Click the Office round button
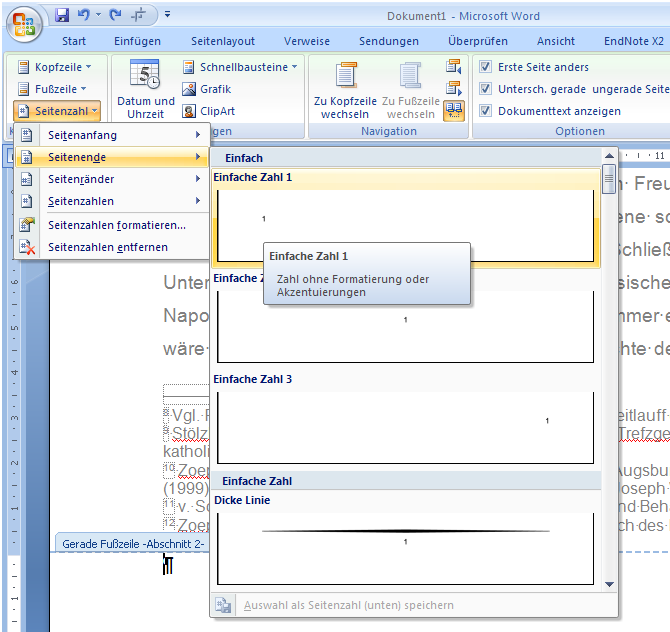Viewport: 670px width, 632px height. [x=24, y=24]
